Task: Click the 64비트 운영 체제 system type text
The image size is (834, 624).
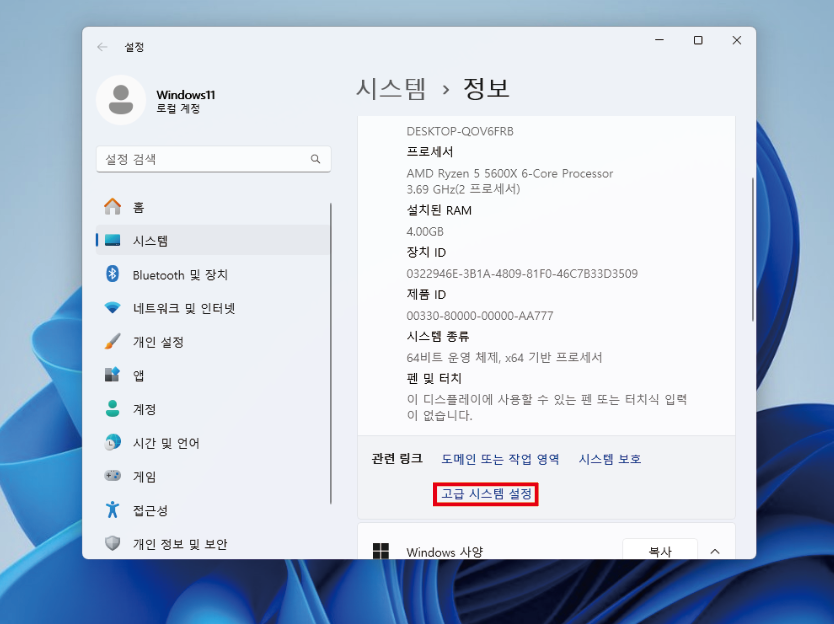Action: pyautogui.click(x=504, y=357)
